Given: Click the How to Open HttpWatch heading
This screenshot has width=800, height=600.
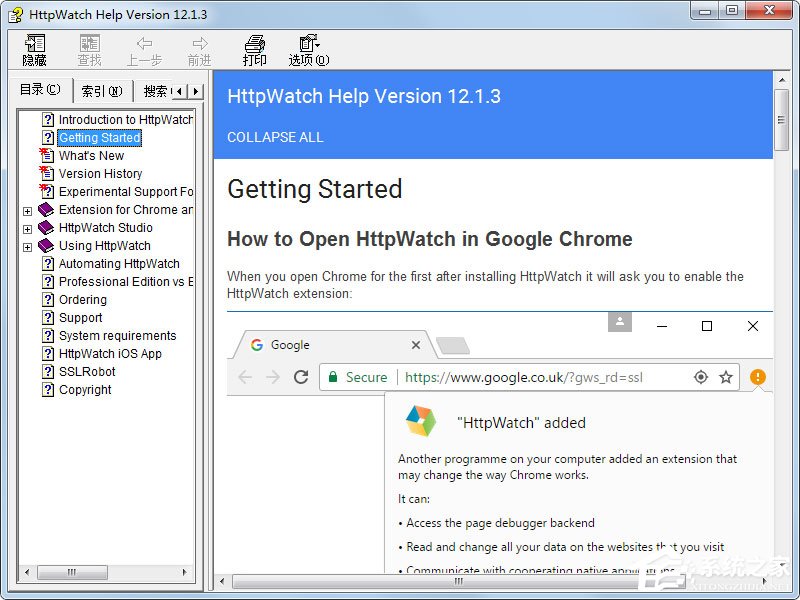Looking at the screenshot, I should pos(430,239).
